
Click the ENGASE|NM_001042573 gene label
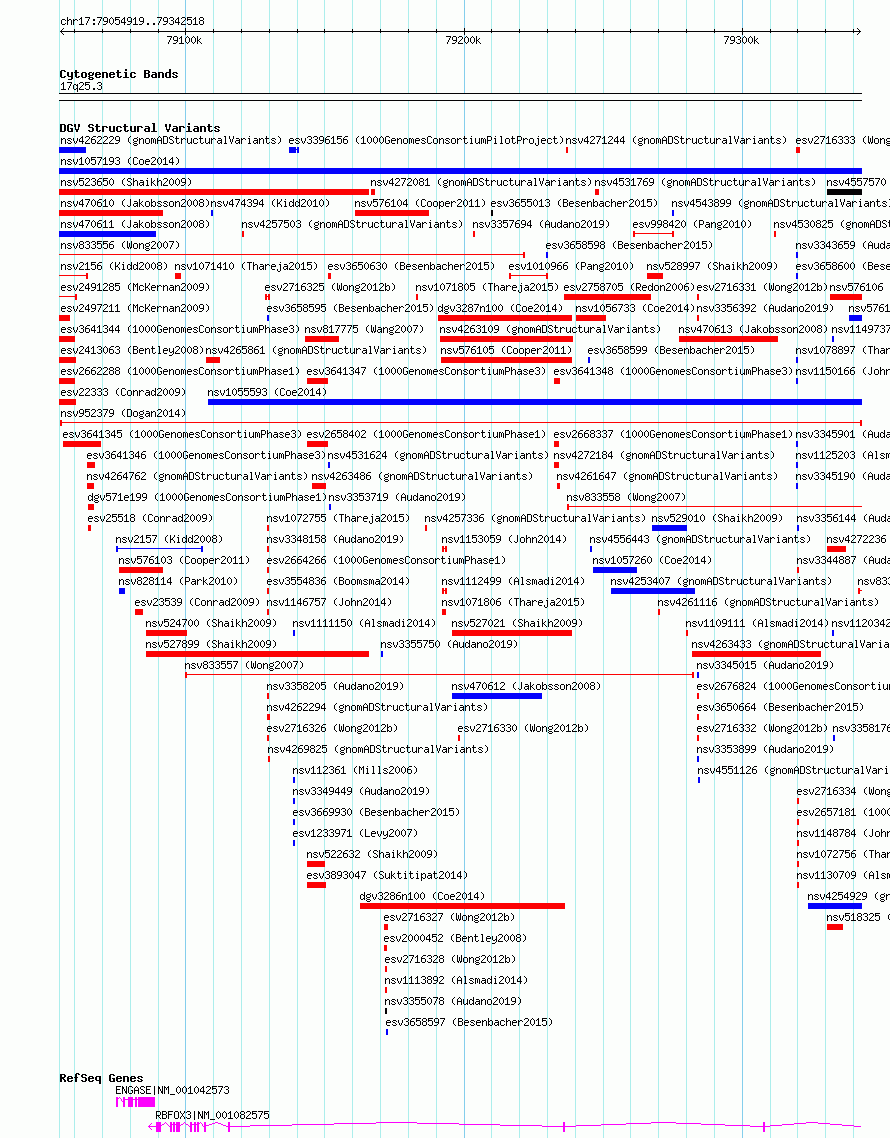pyautogui.click(x=173, y=1092)
